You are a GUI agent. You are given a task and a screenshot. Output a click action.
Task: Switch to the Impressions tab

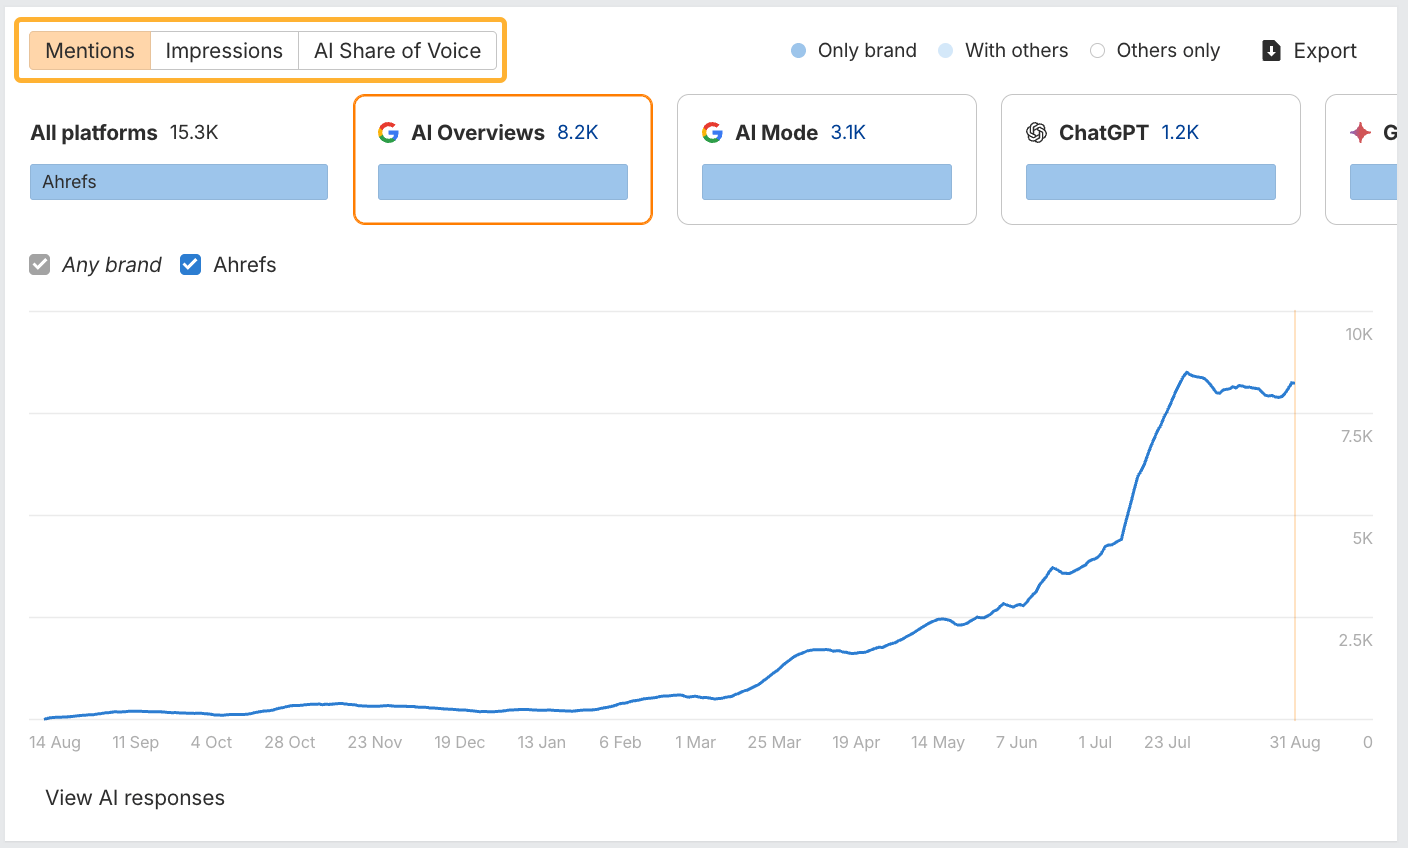(224, 50)
